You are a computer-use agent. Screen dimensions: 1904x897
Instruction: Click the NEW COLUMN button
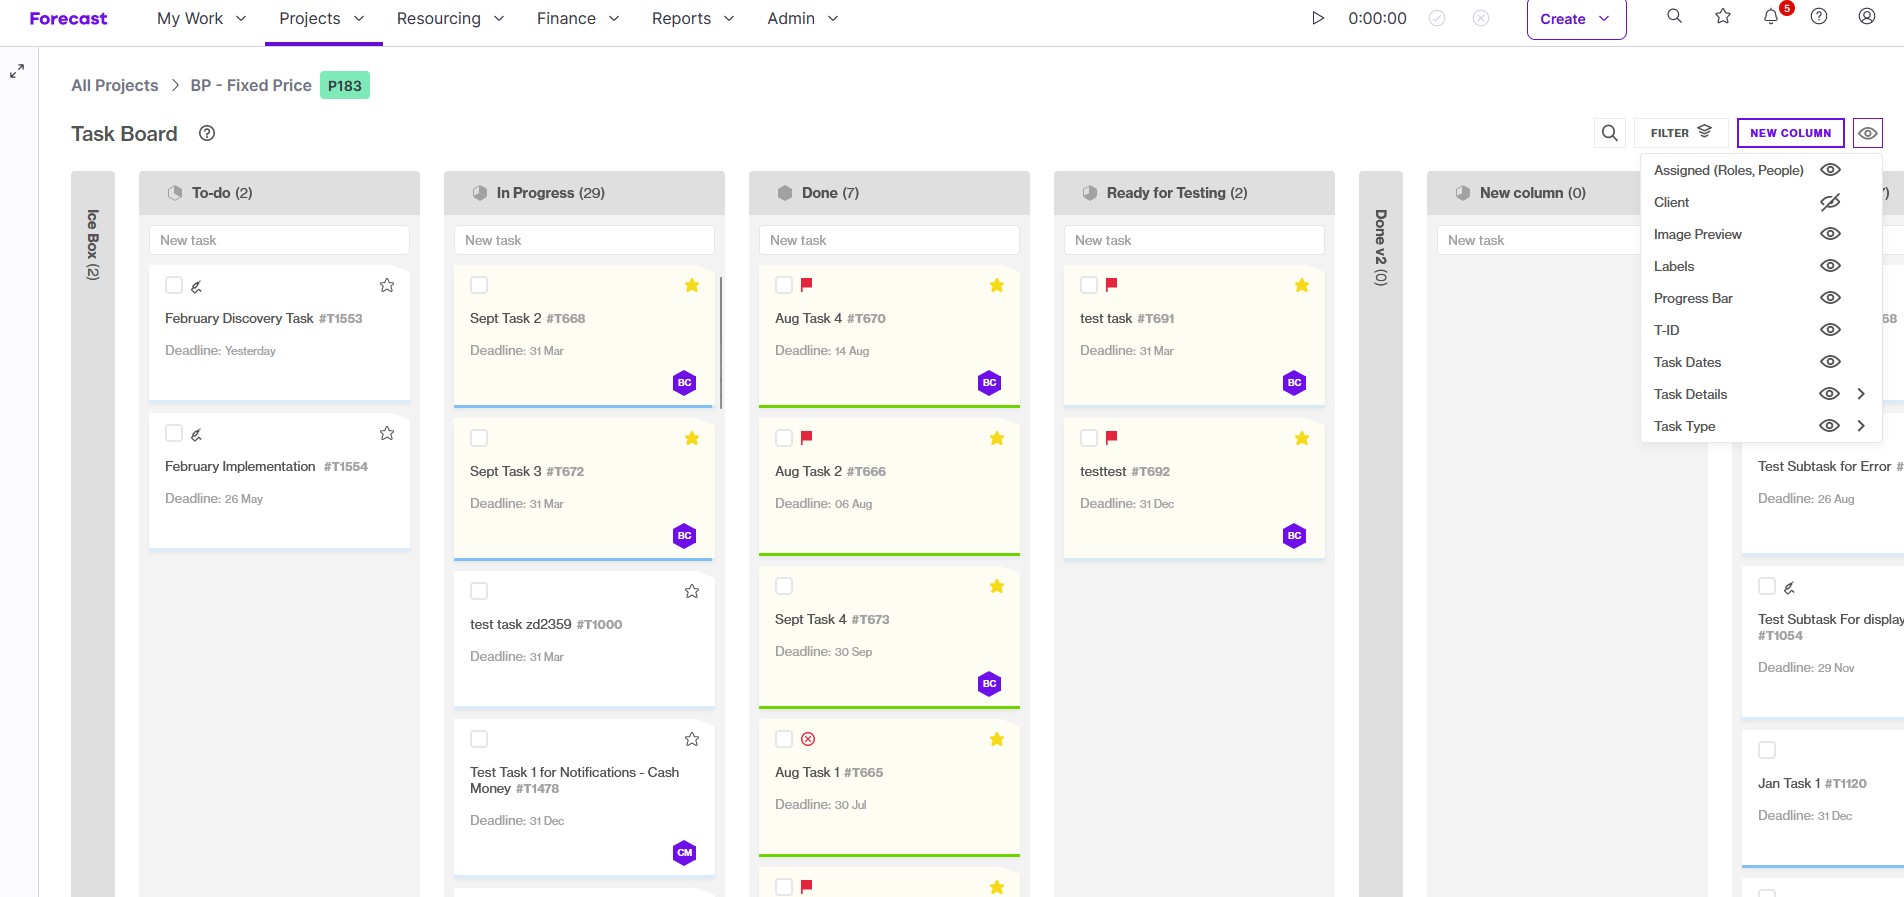tap(1790, 133)
